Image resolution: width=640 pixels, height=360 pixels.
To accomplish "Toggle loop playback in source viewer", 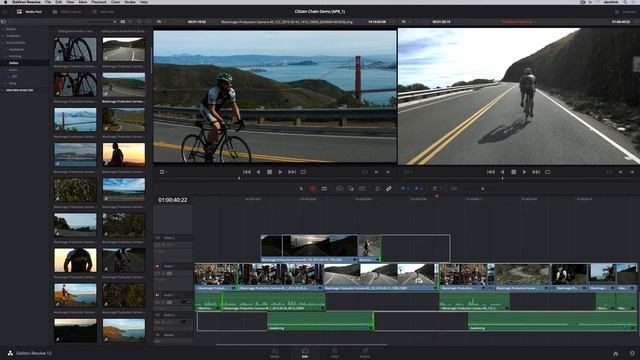I will pyautogui.click(x=303, y=172).
